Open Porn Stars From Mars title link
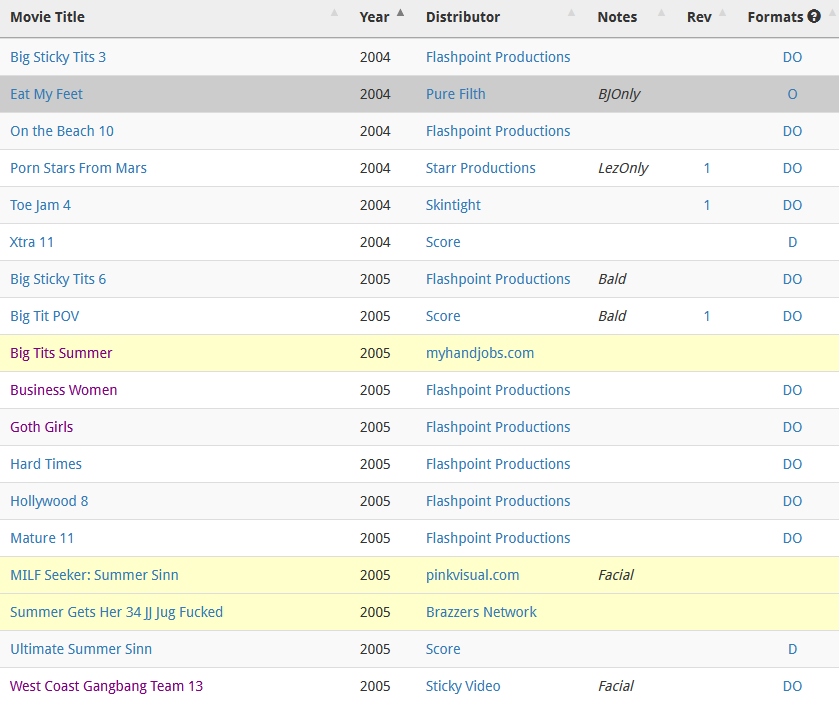The image size is (839, 704). tap(78, 168)
